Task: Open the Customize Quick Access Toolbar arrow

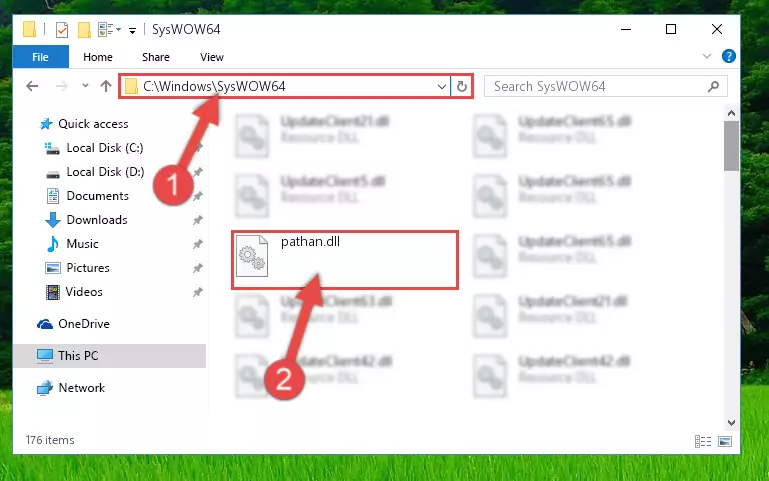Action: click(x=132, y=30)
